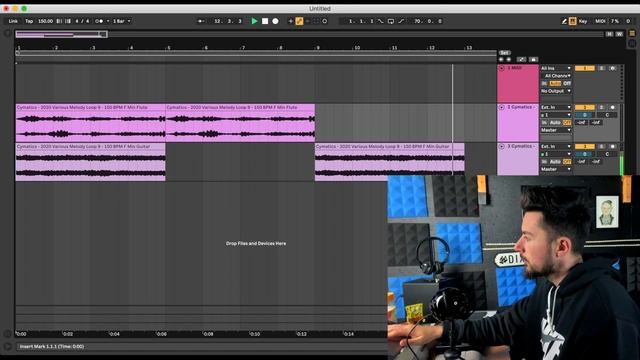Toggle track 3 Cymatics activator
Viewport: 640px width, 360px height.
(584, 146)
